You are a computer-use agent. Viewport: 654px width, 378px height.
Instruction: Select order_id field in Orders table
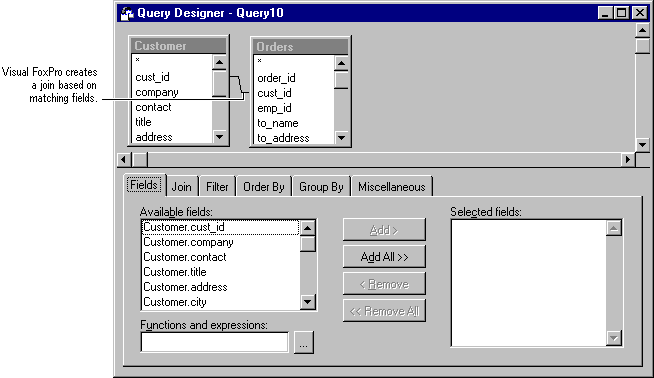[294, 78]
